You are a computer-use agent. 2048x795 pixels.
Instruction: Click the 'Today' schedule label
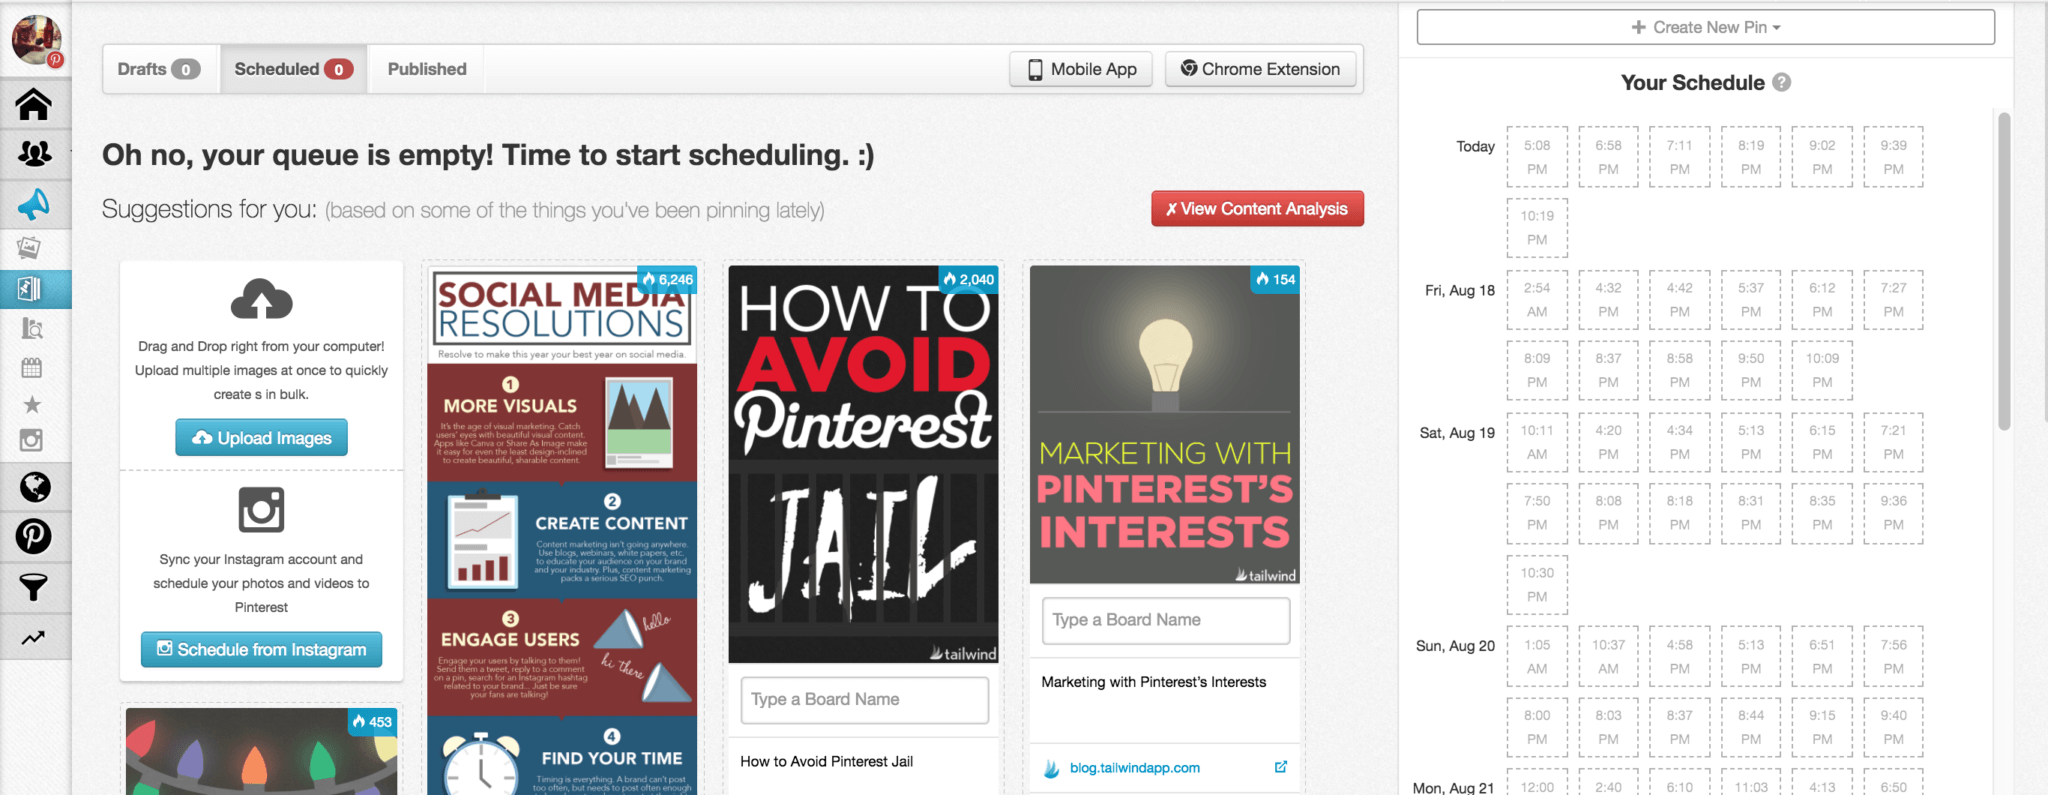(1475, 146)
